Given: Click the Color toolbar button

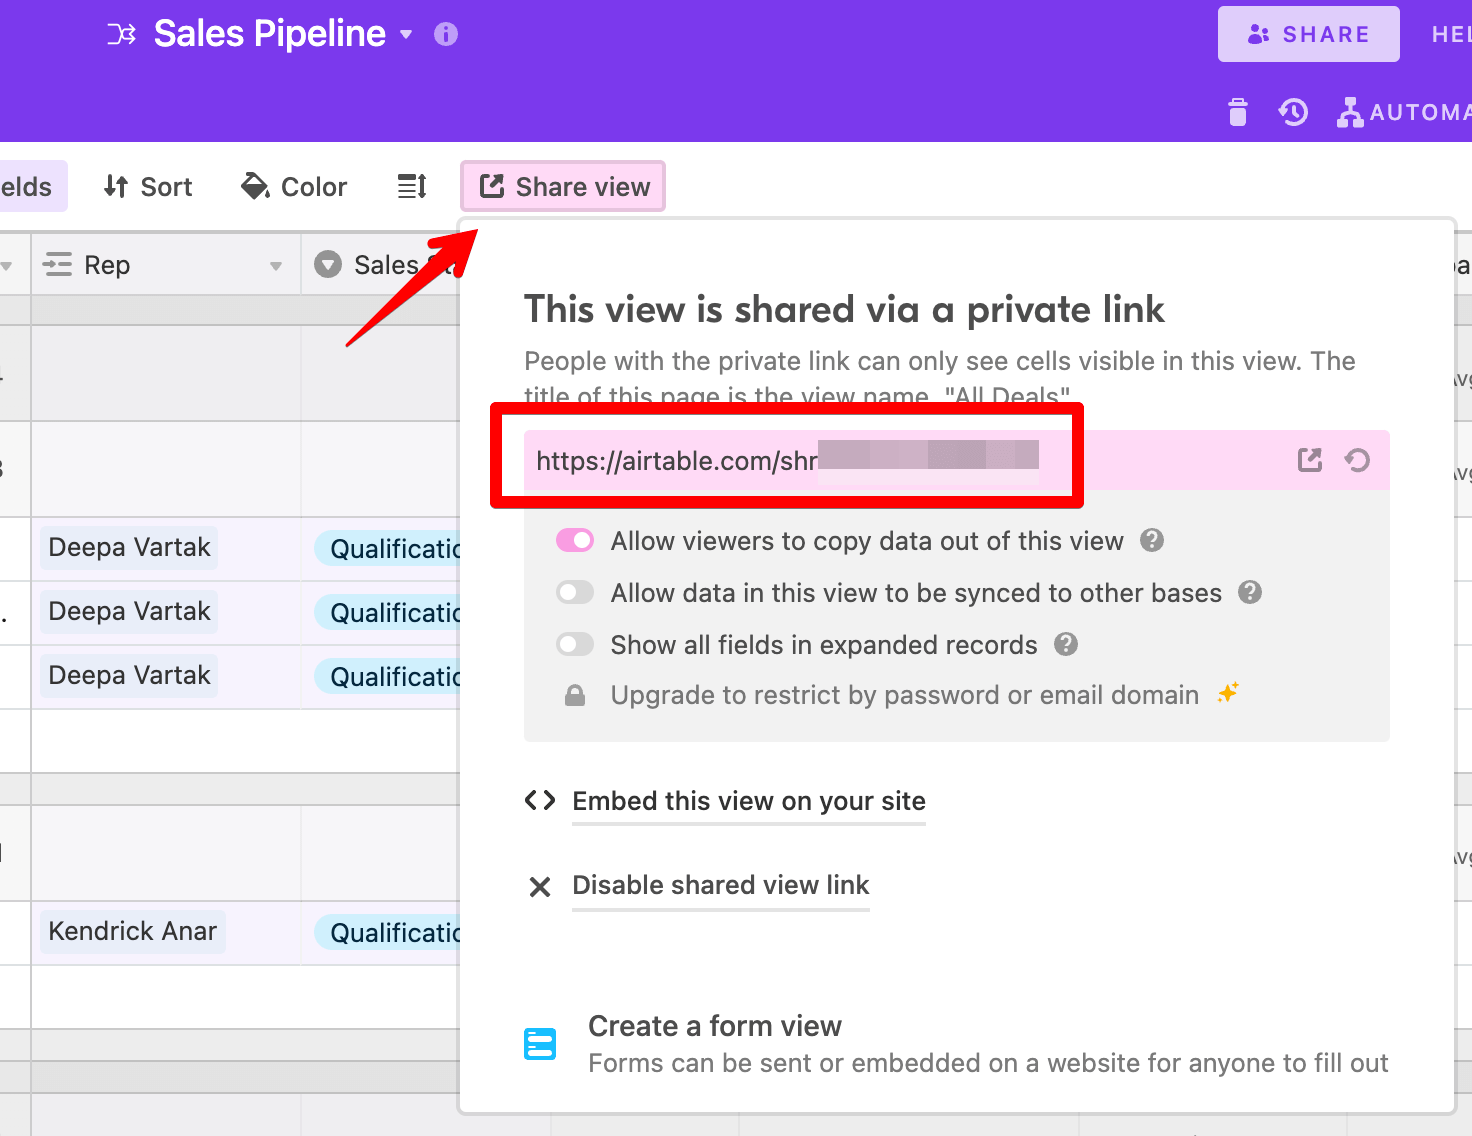Looking at the screenshot, I should click(294, 187).
